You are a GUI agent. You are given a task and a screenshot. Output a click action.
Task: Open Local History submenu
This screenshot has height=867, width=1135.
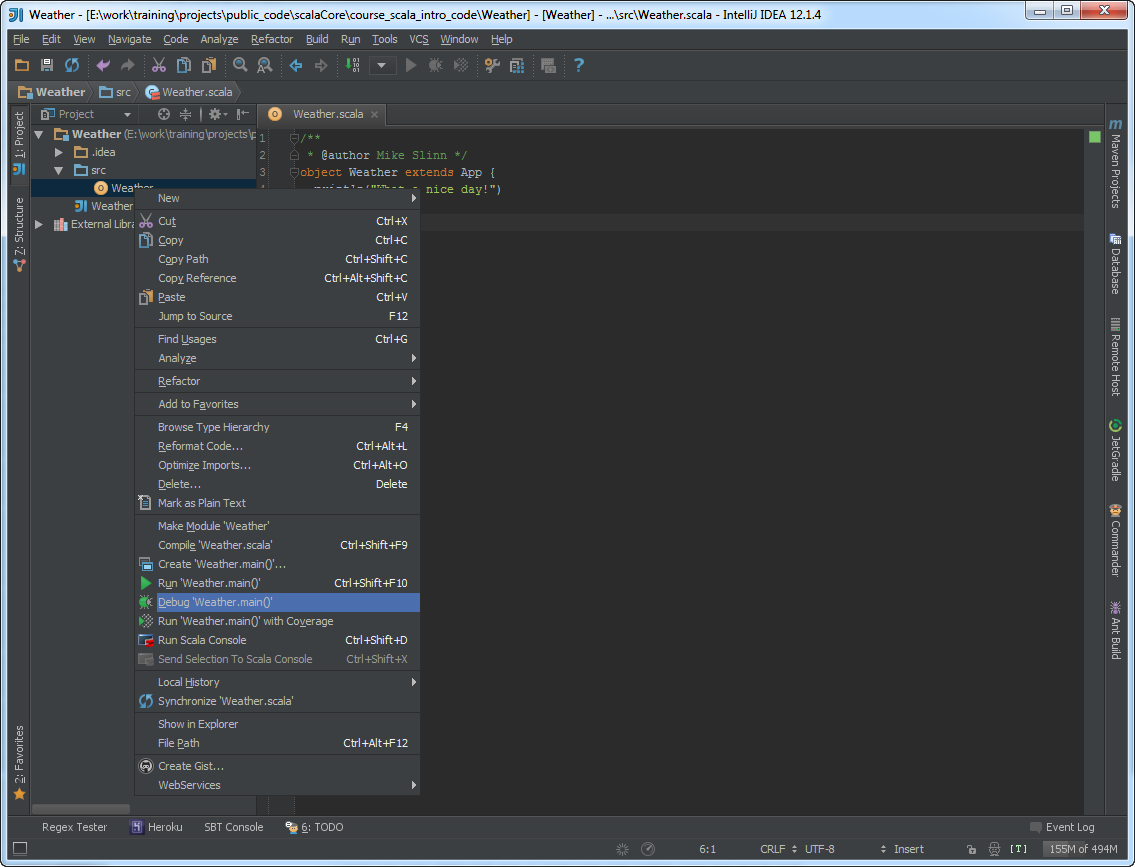[277, 682]
